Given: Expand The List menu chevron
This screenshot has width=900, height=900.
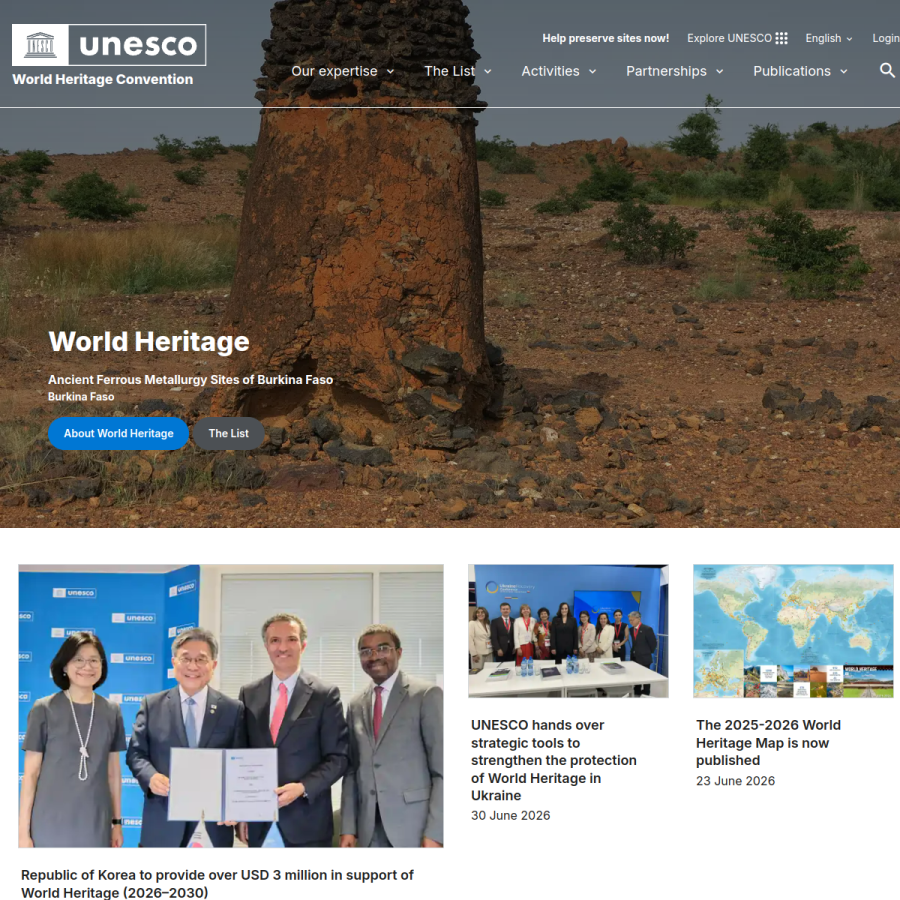Looking at the screenshot, I should (x=488, y=72).
